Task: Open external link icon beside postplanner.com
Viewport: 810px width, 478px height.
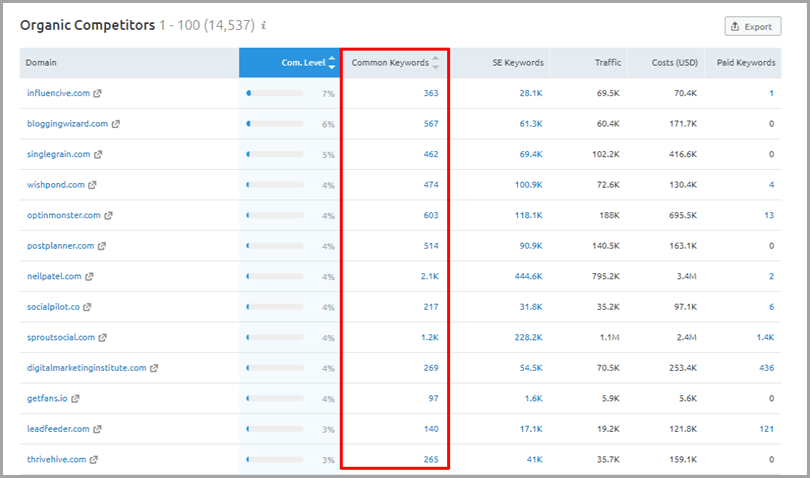Action: [x=102, y=246]
